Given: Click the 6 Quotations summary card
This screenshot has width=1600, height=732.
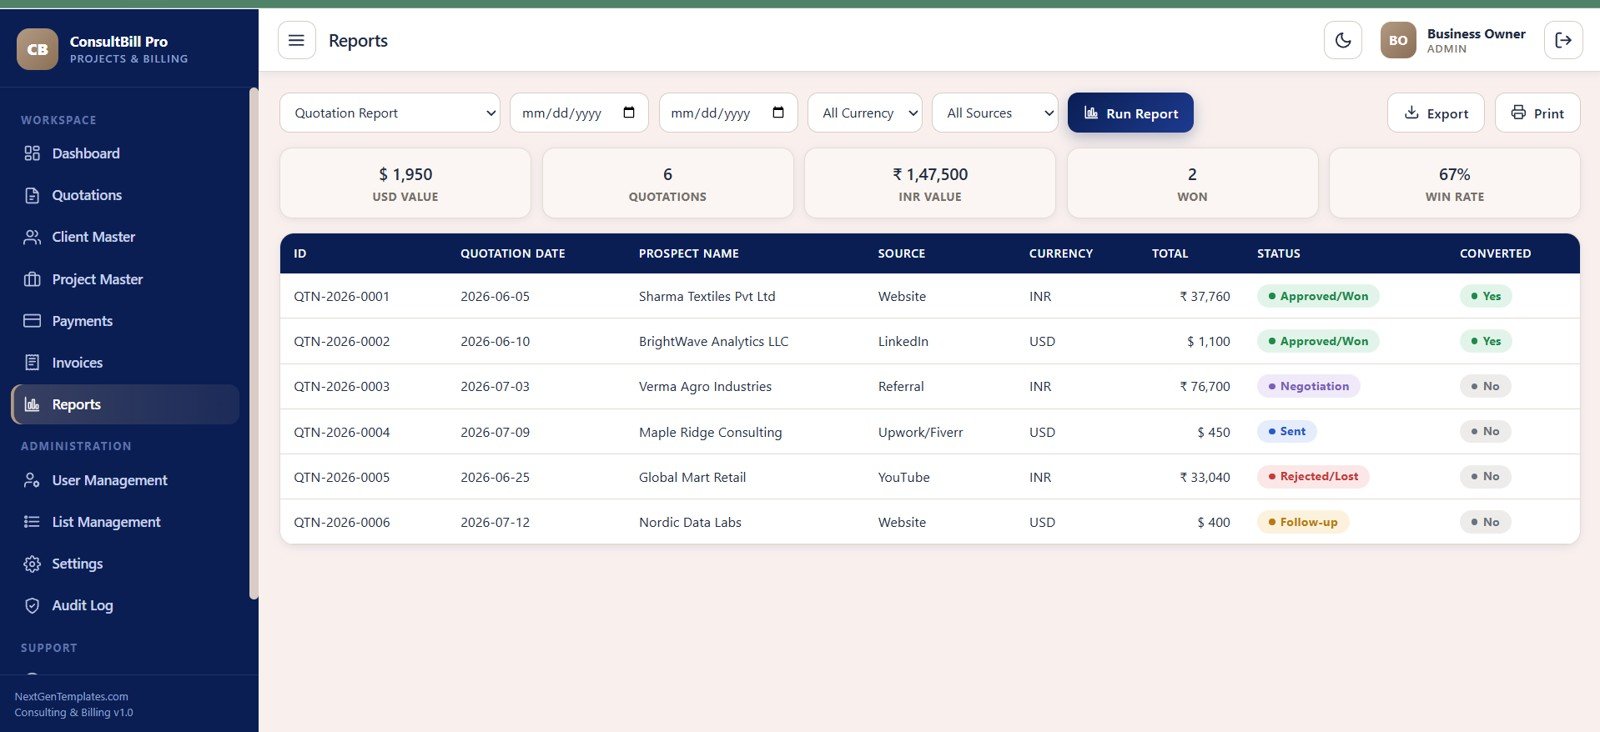Looking at the screenshot, I should point(667,183).
